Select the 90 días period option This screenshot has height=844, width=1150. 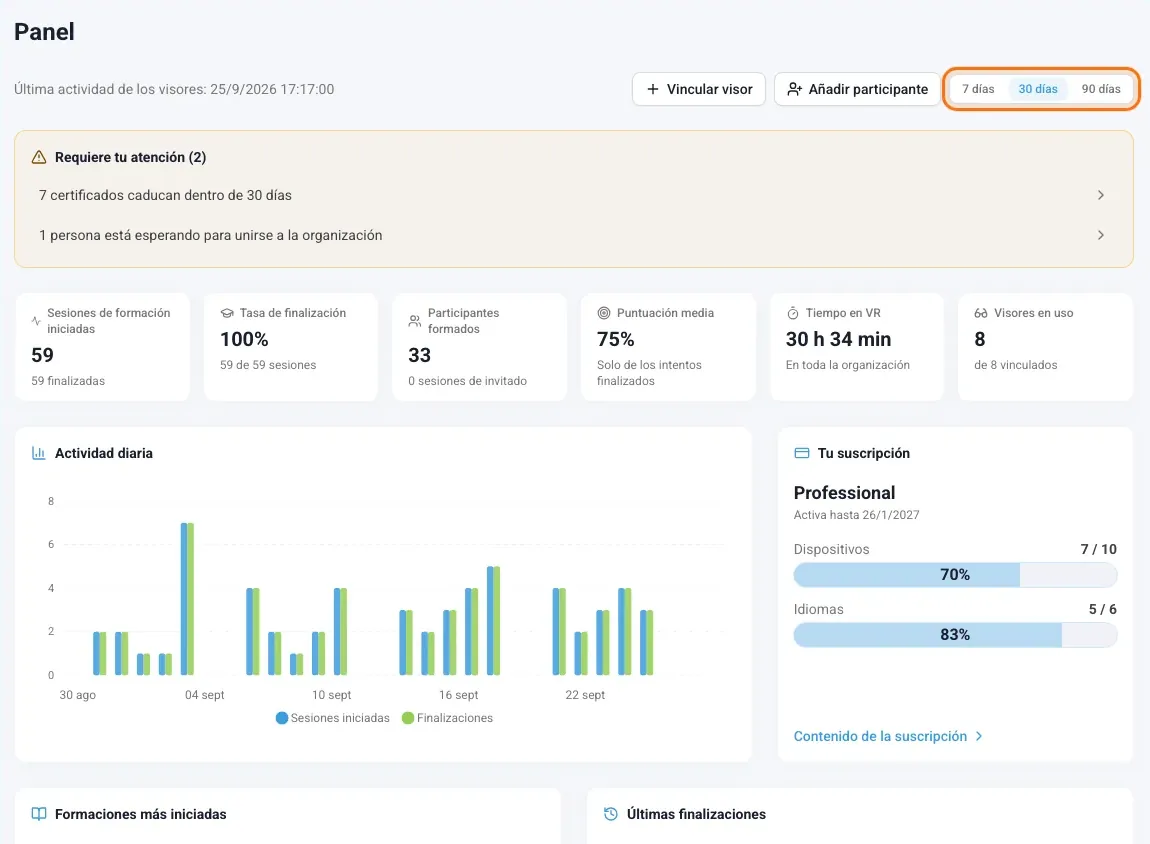[1101, 89]
